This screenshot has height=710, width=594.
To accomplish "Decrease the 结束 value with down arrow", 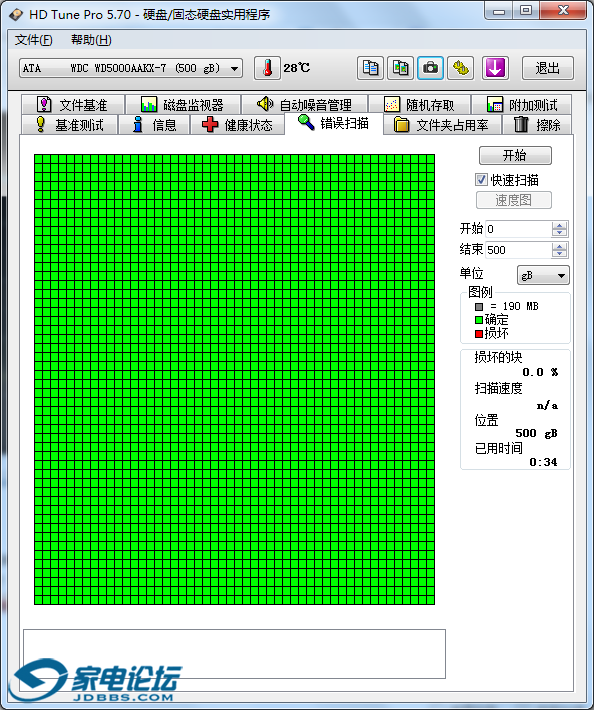I will 560,254.
